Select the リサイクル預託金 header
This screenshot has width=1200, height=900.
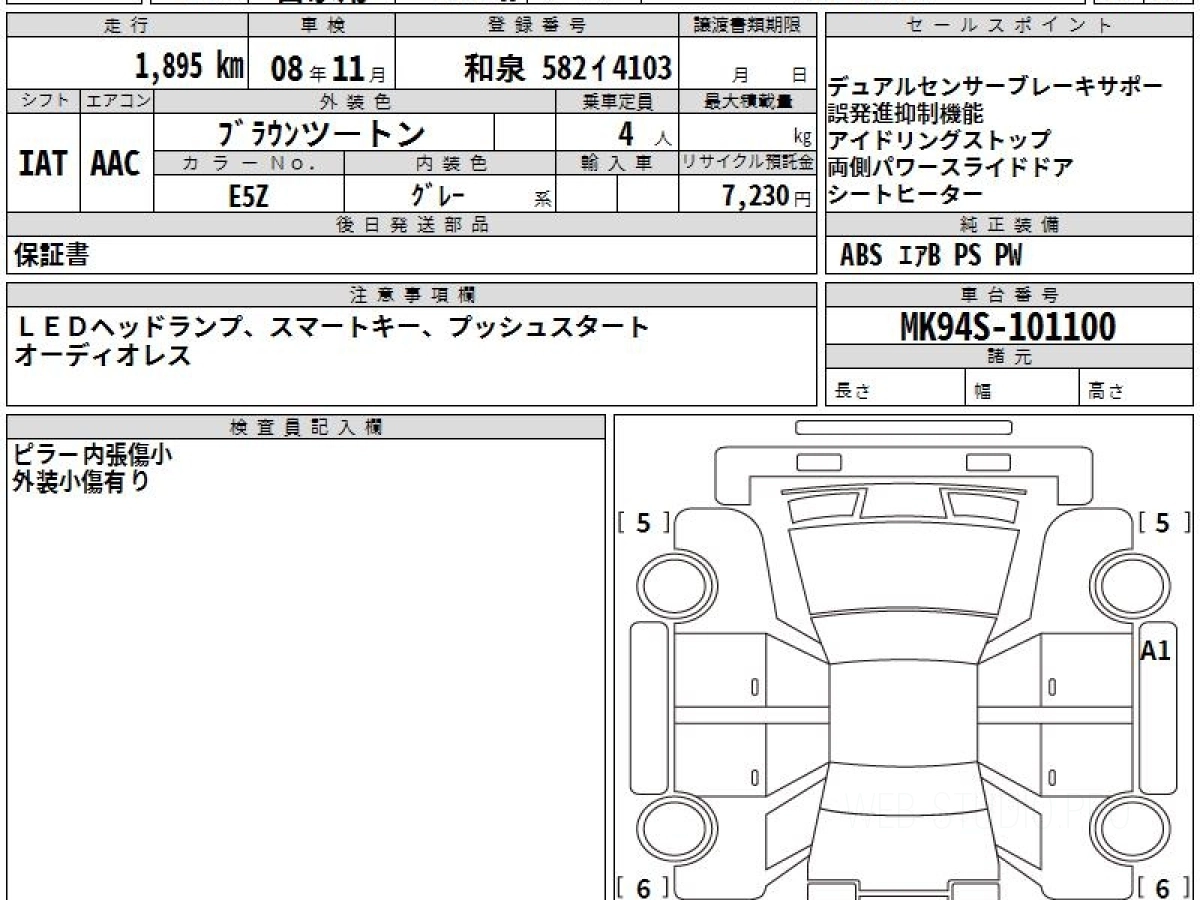[748, 163]
